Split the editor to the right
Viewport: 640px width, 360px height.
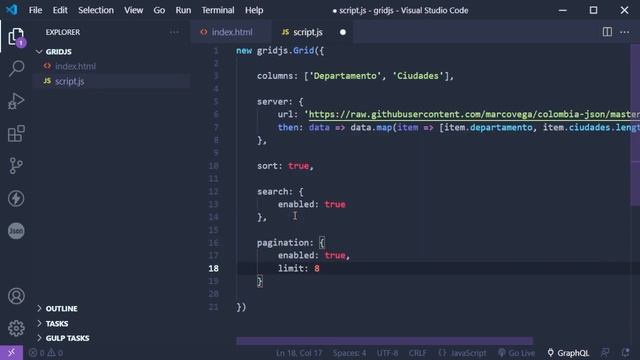[607, 32]
